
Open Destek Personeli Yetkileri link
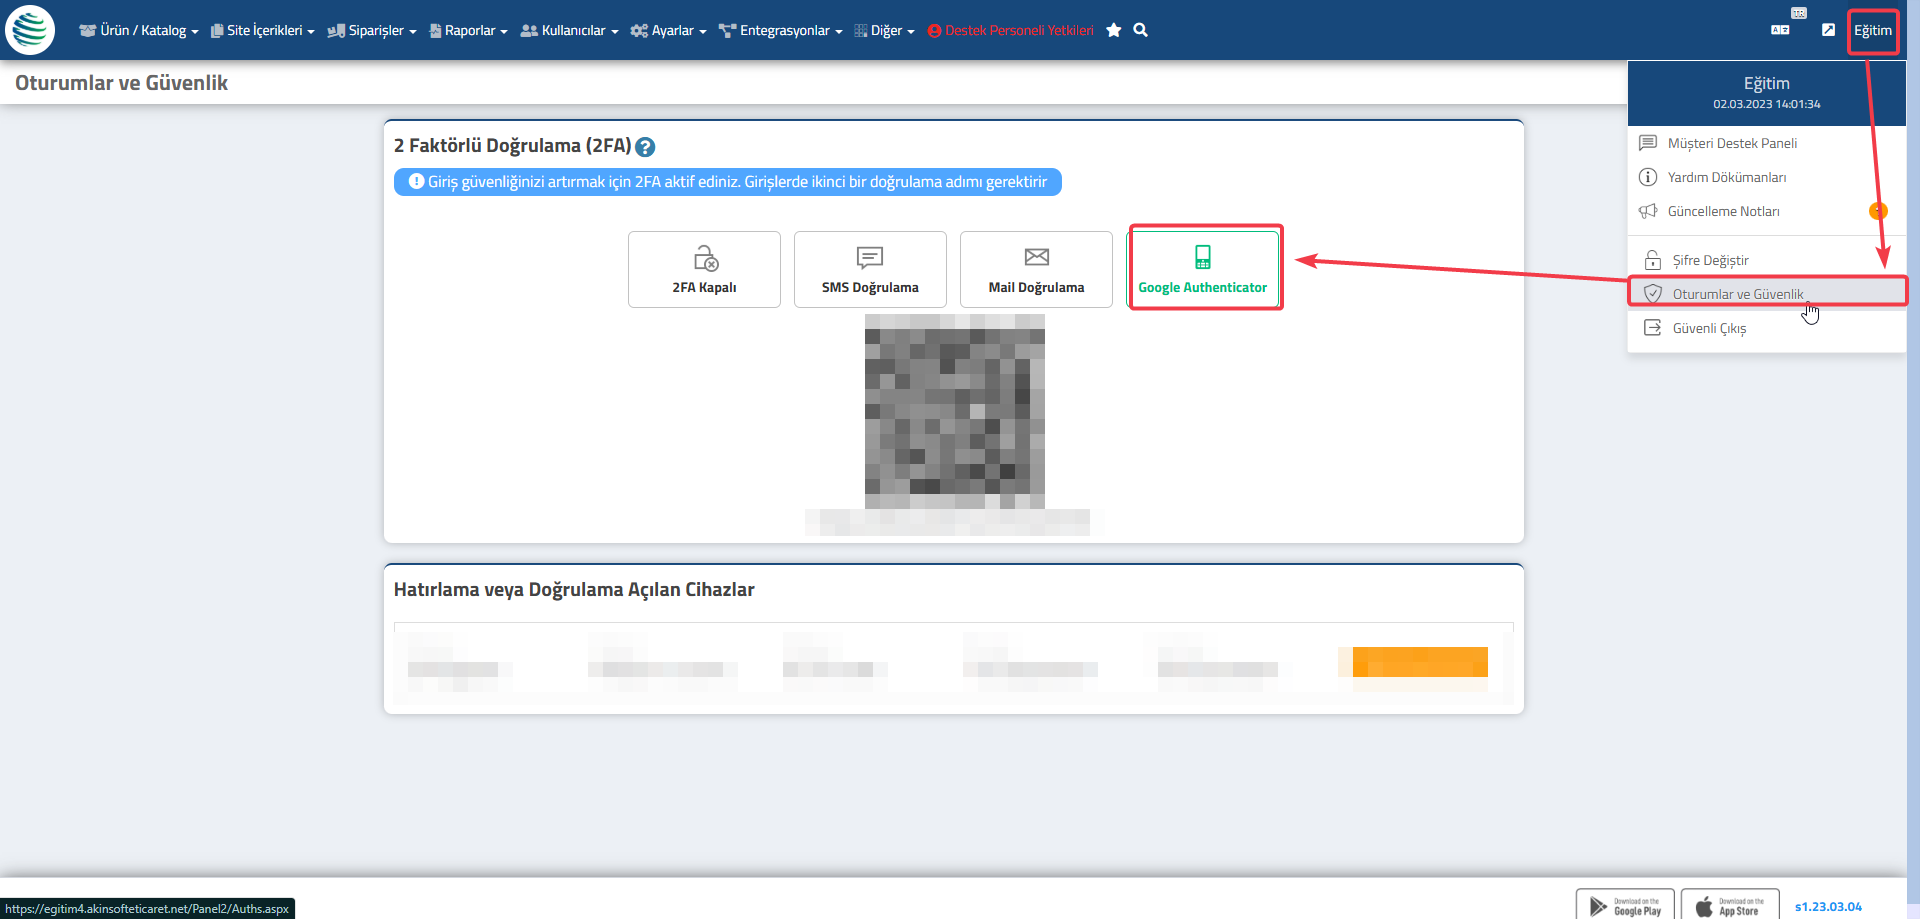(x=1011, y=31)
